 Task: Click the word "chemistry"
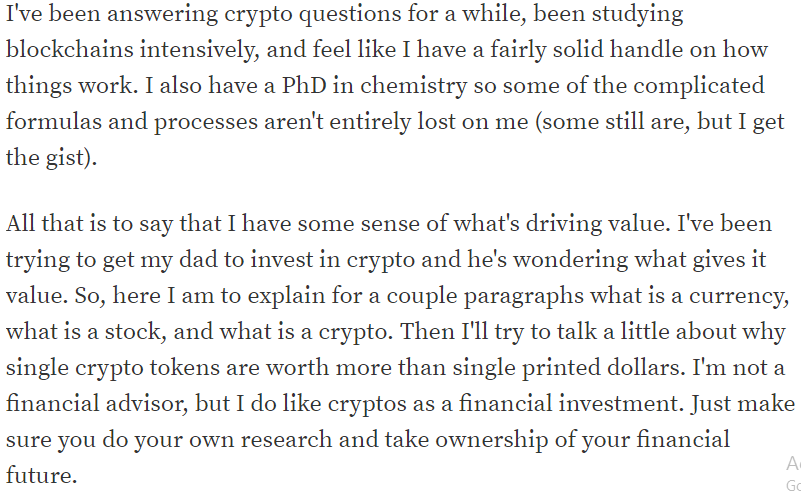click(x=414, y=86)
